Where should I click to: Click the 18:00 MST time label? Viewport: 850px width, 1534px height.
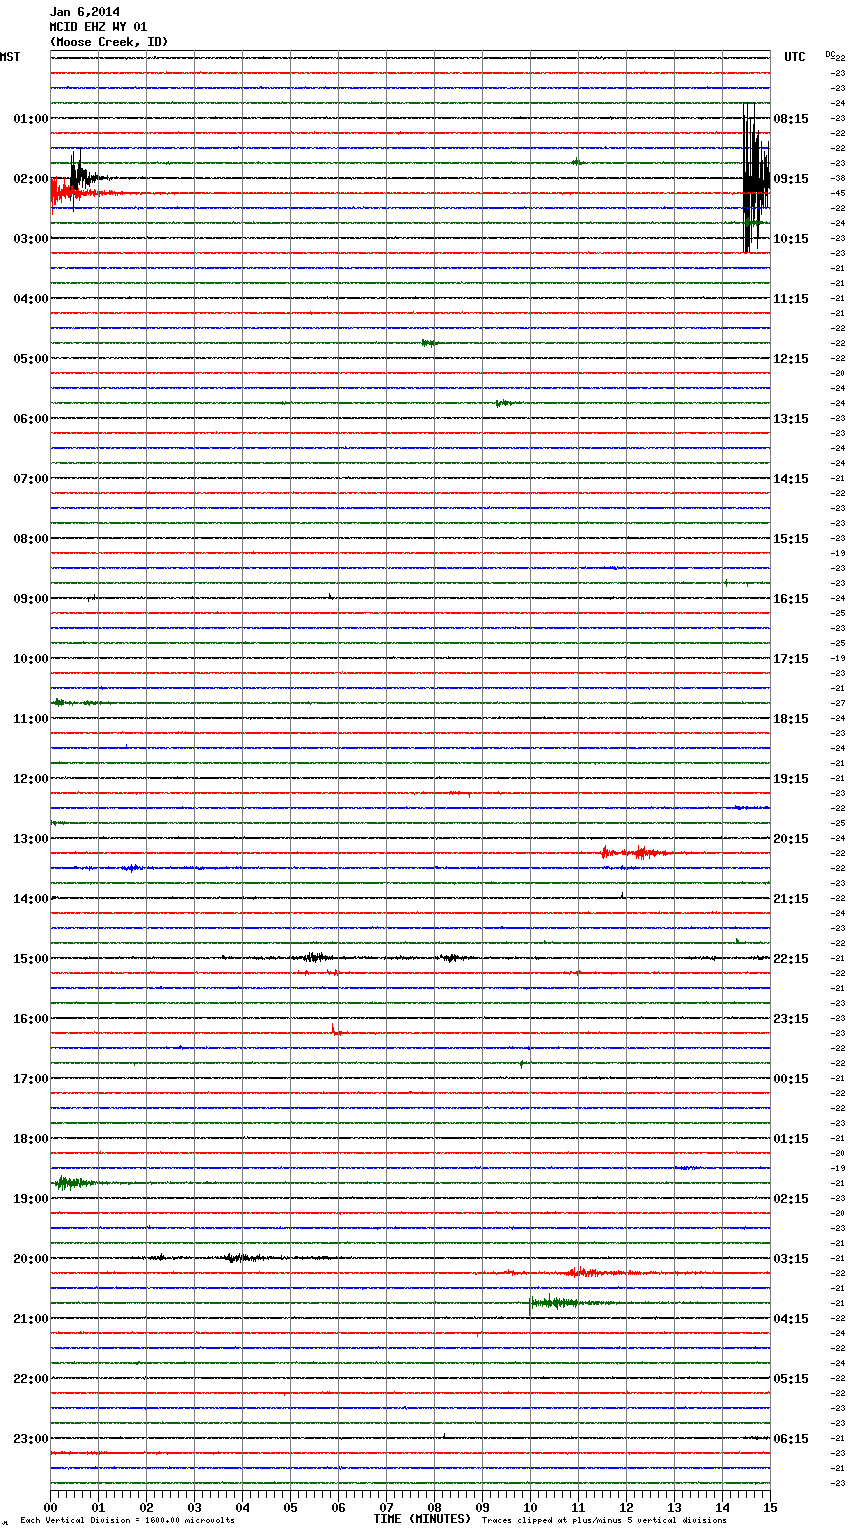pos(30,1138)
